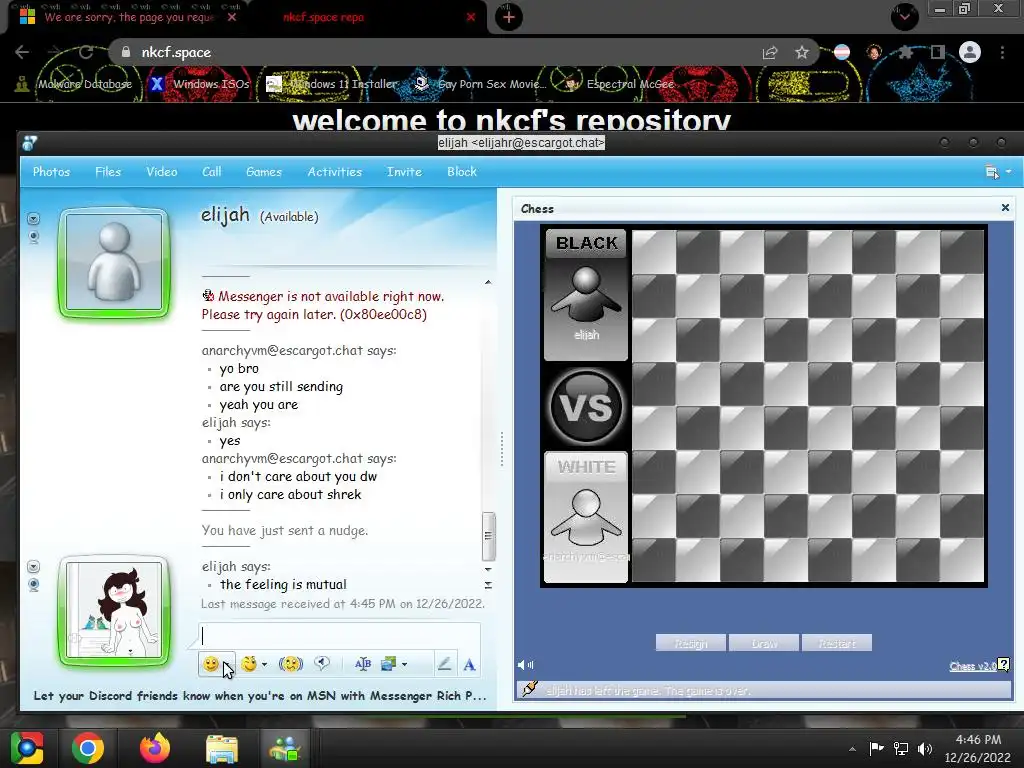The width and height of the screenshot is (1024, 768).
Task: Click the Restart button in Chess
Action: pos(837,643)
